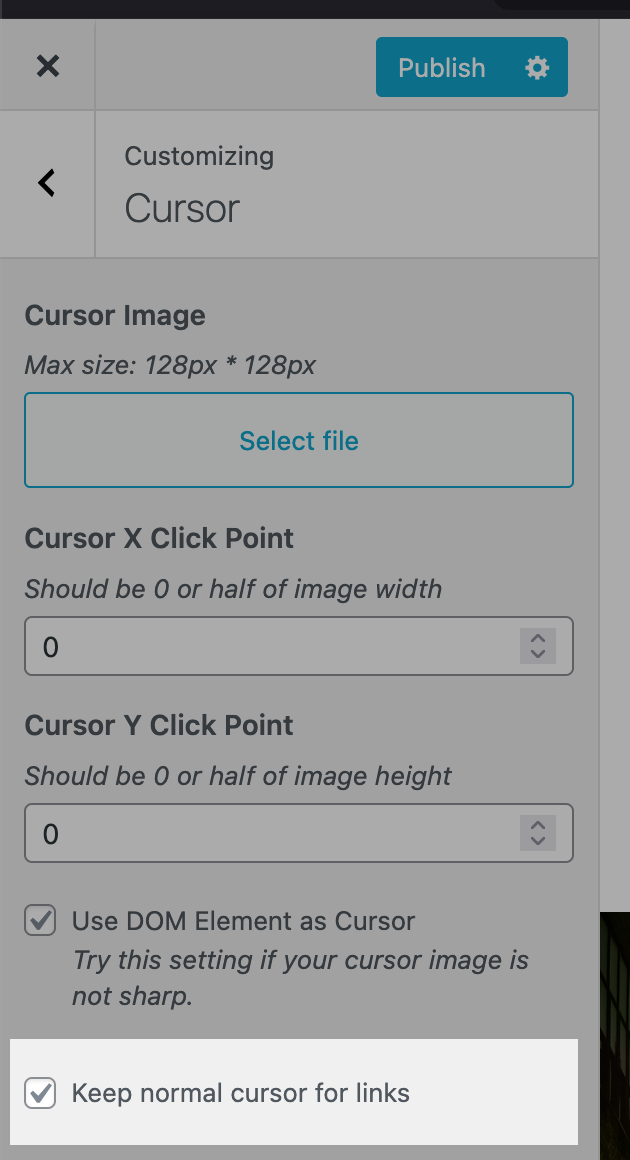The image size is (630, 1160).
Task: Select file for the Cursor Image
Action: [x=298, y=440]
